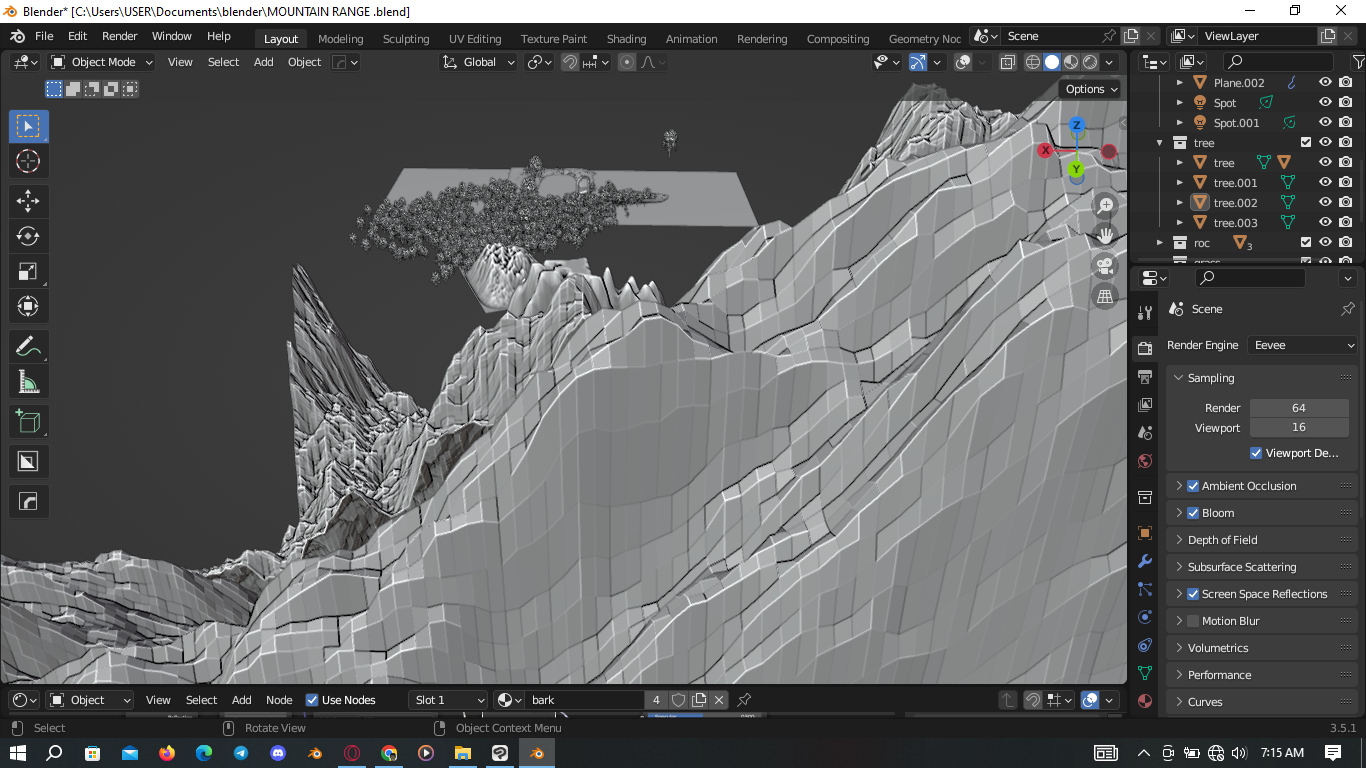
Task: Switch to the Sculpting workspace tab
Action: pyautogui.click(x=406, y=39)
